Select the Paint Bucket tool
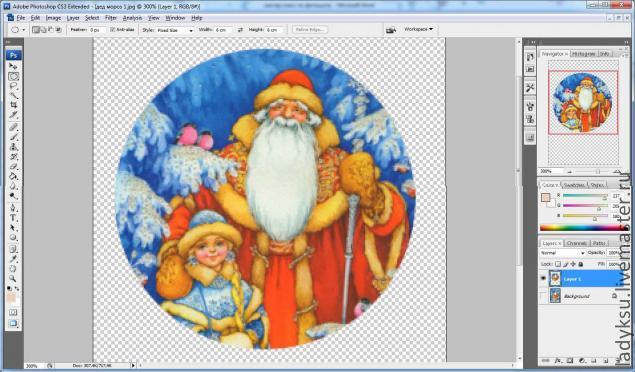This screenshot has width=635, height=372. 13,176
